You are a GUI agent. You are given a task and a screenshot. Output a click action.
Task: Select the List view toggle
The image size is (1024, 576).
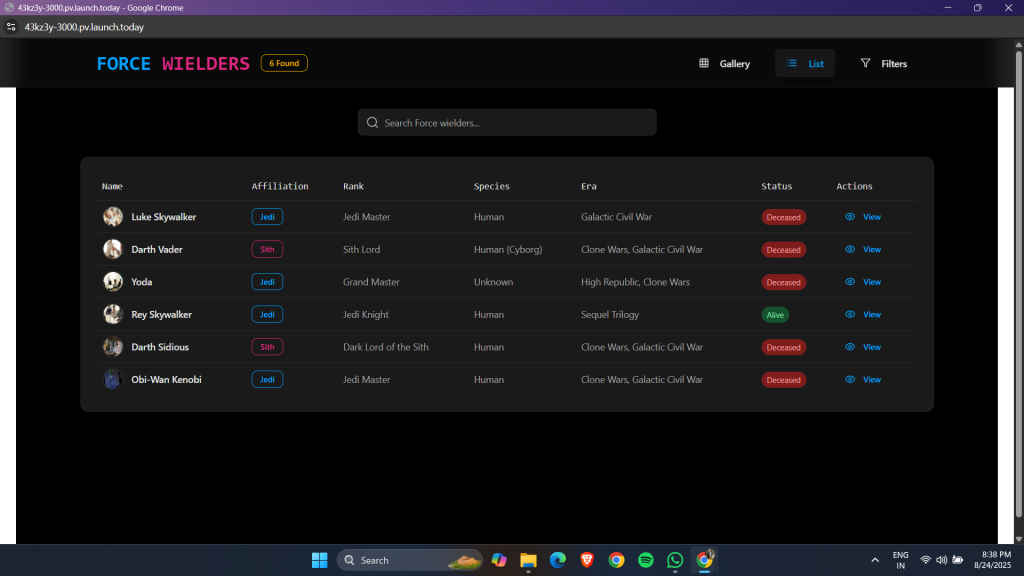pyautogui.click(x=805, y=64)
